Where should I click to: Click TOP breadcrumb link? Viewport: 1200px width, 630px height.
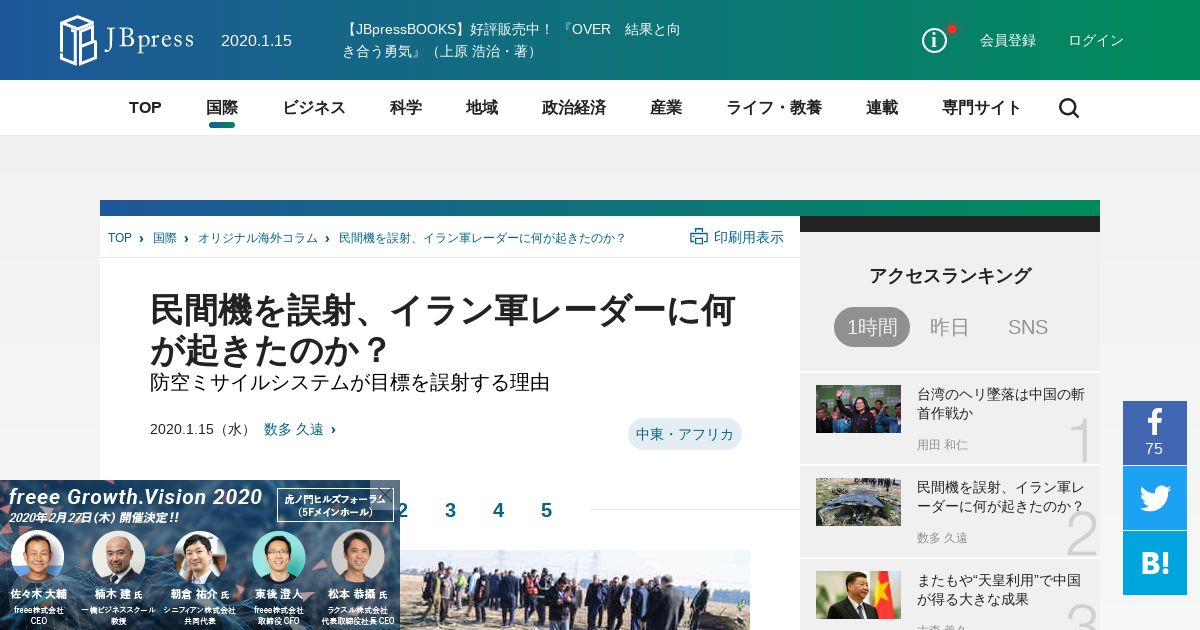click(x=120, y=238)
